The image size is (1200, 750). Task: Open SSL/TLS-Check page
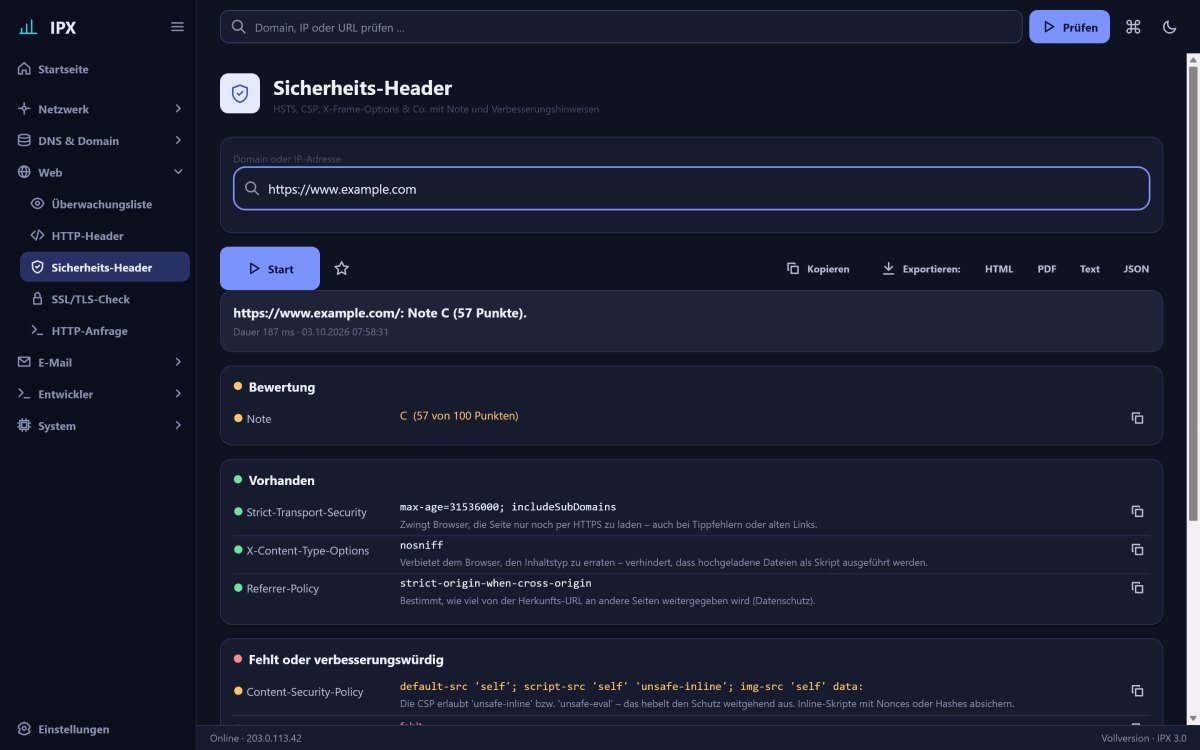[104, 298]
